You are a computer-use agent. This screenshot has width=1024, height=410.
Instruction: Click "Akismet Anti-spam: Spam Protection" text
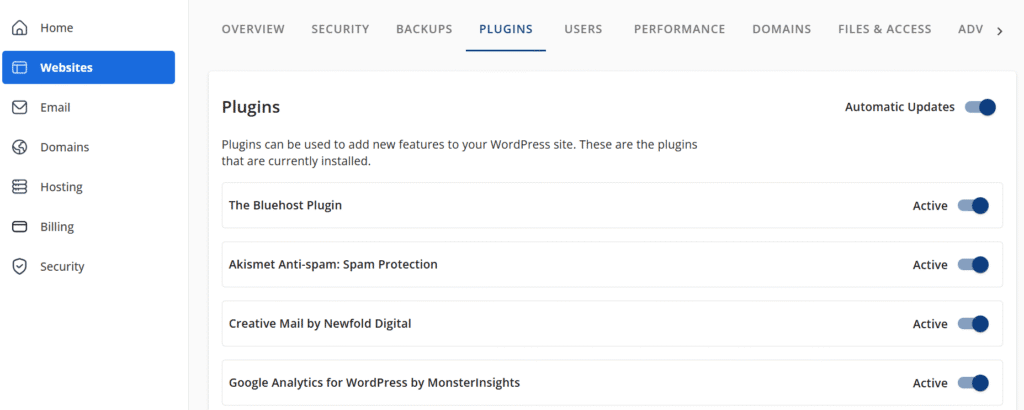333,264
